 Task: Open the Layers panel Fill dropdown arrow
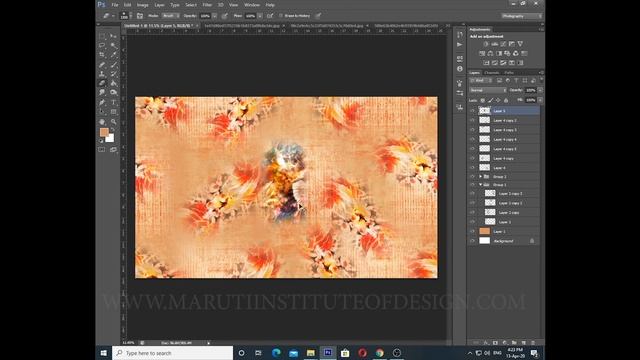pos(540,100)
